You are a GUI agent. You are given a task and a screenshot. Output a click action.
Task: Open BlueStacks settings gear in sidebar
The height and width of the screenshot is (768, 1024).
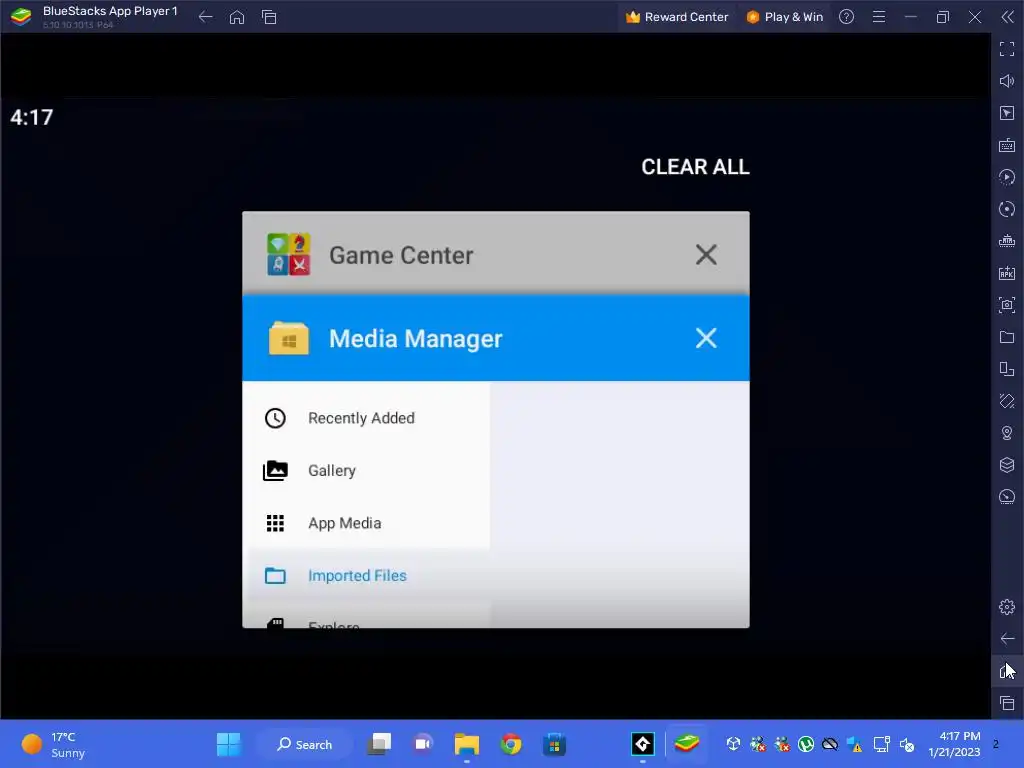point(1006,607)
